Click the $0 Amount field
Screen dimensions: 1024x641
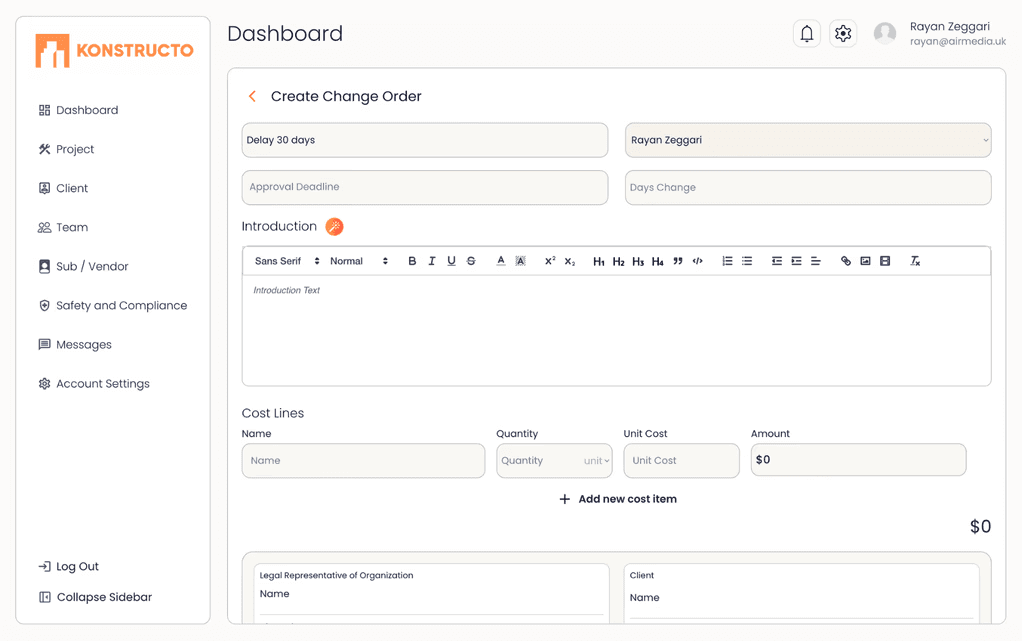[858, 460]
